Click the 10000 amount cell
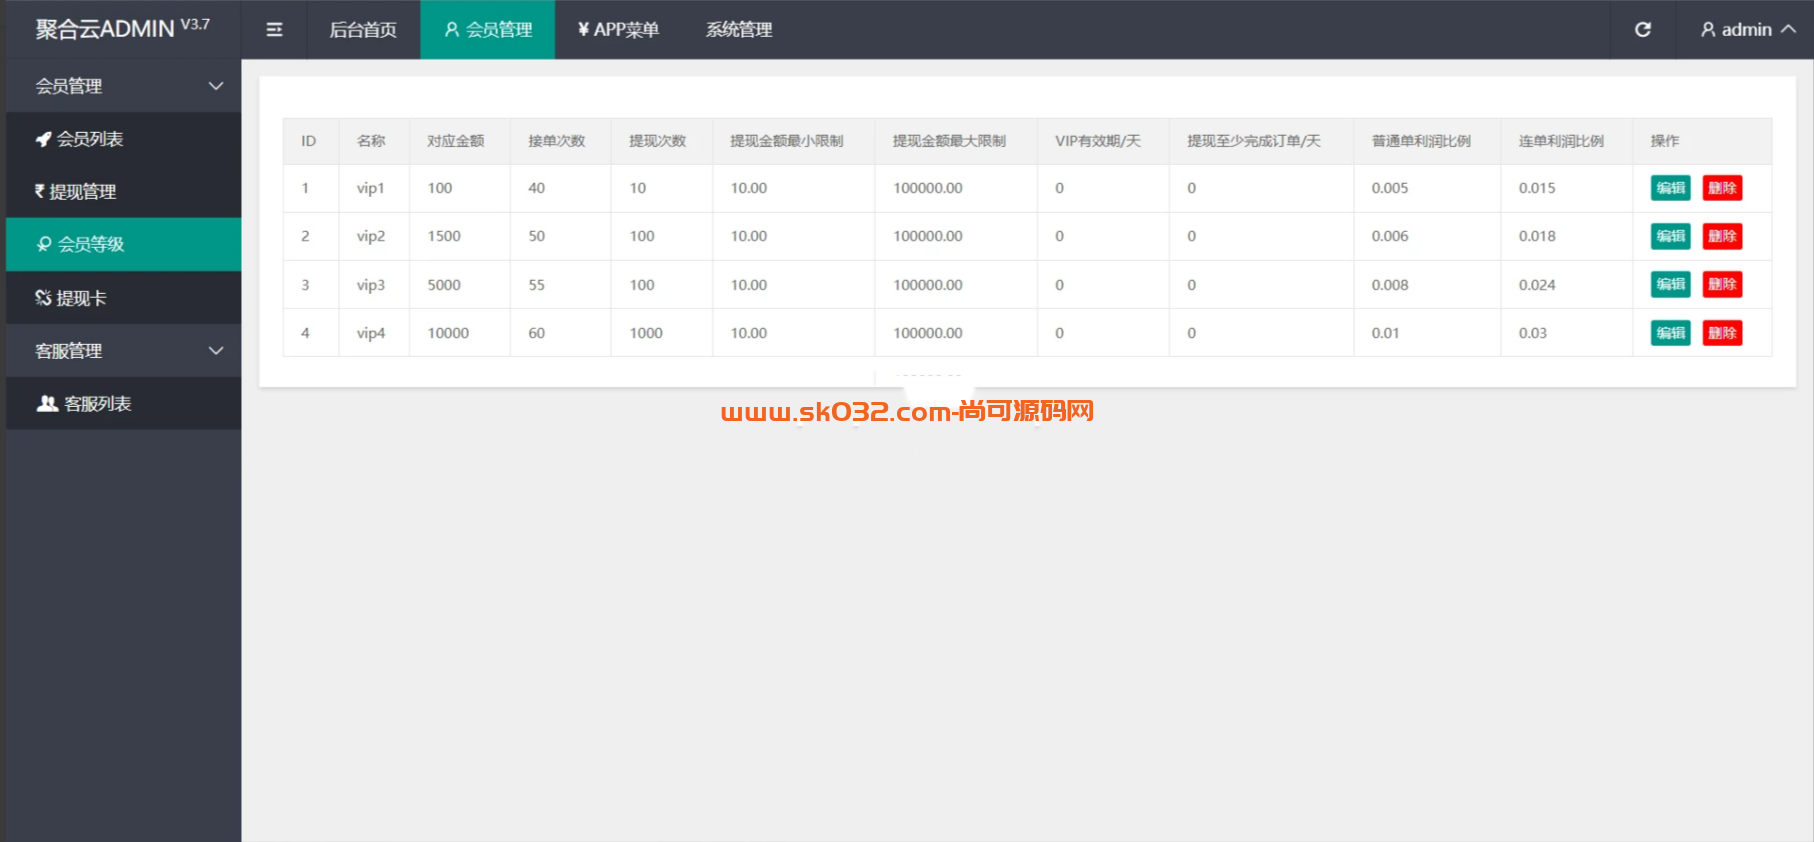Viewport: 1814px width, 842px height. (459, 333)
